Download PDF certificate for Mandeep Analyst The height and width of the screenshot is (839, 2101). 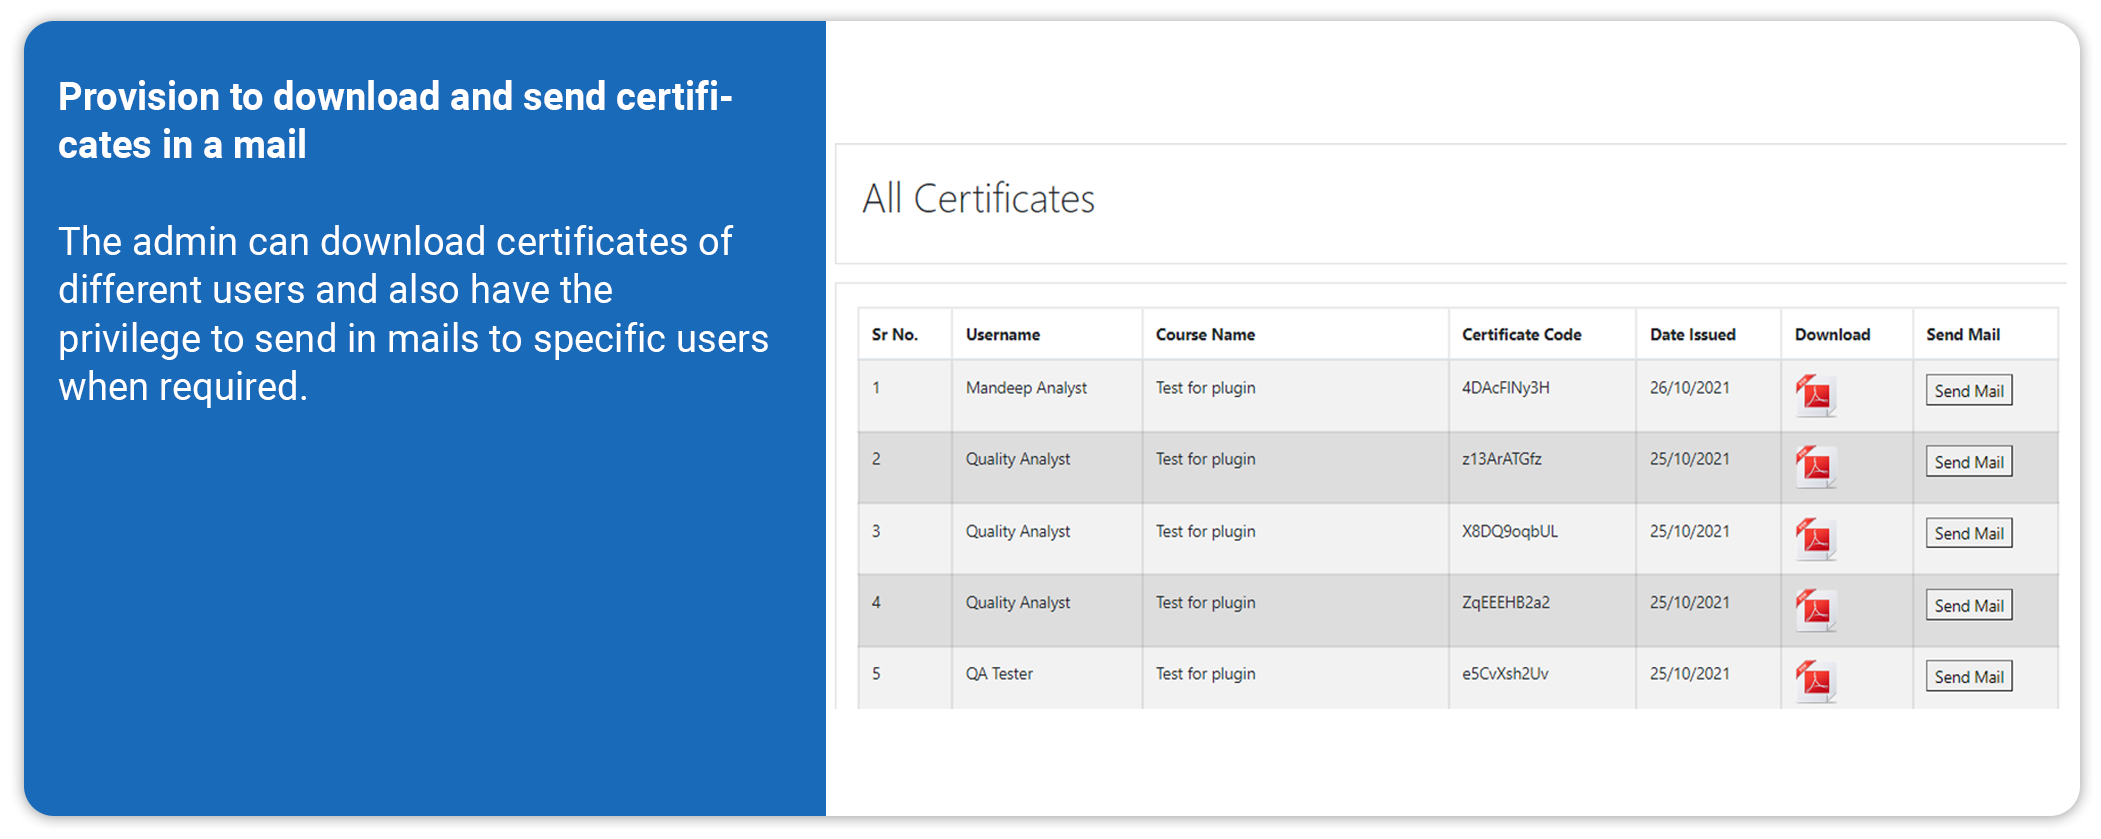pyautogui.click(x=1814, y=394)
